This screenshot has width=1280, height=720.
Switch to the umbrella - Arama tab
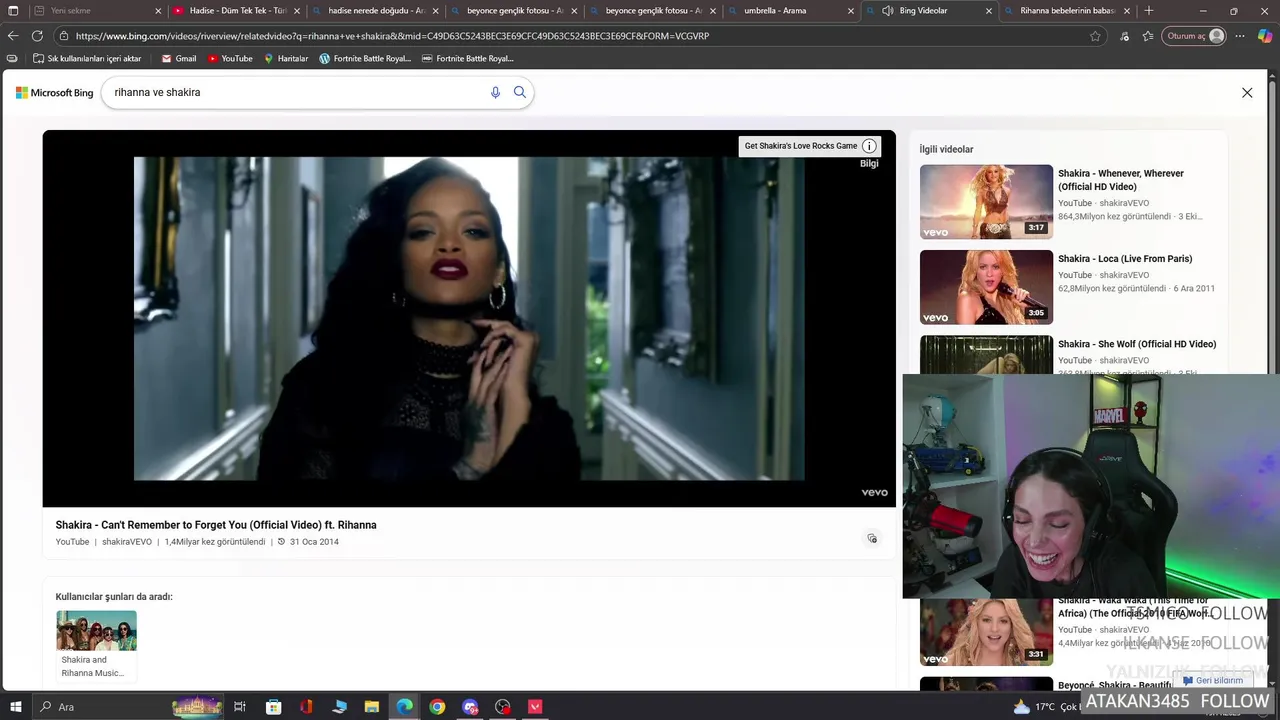pos(791,11)
